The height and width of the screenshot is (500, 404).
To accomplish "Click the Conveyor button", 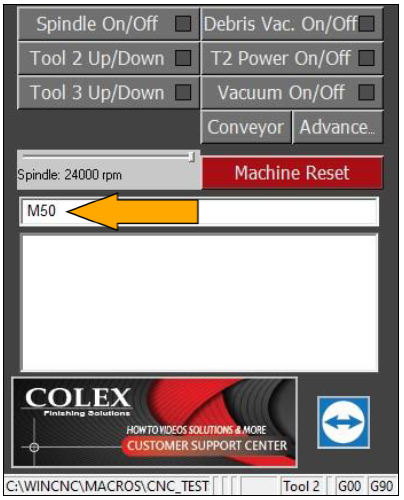I will point(246,127).
